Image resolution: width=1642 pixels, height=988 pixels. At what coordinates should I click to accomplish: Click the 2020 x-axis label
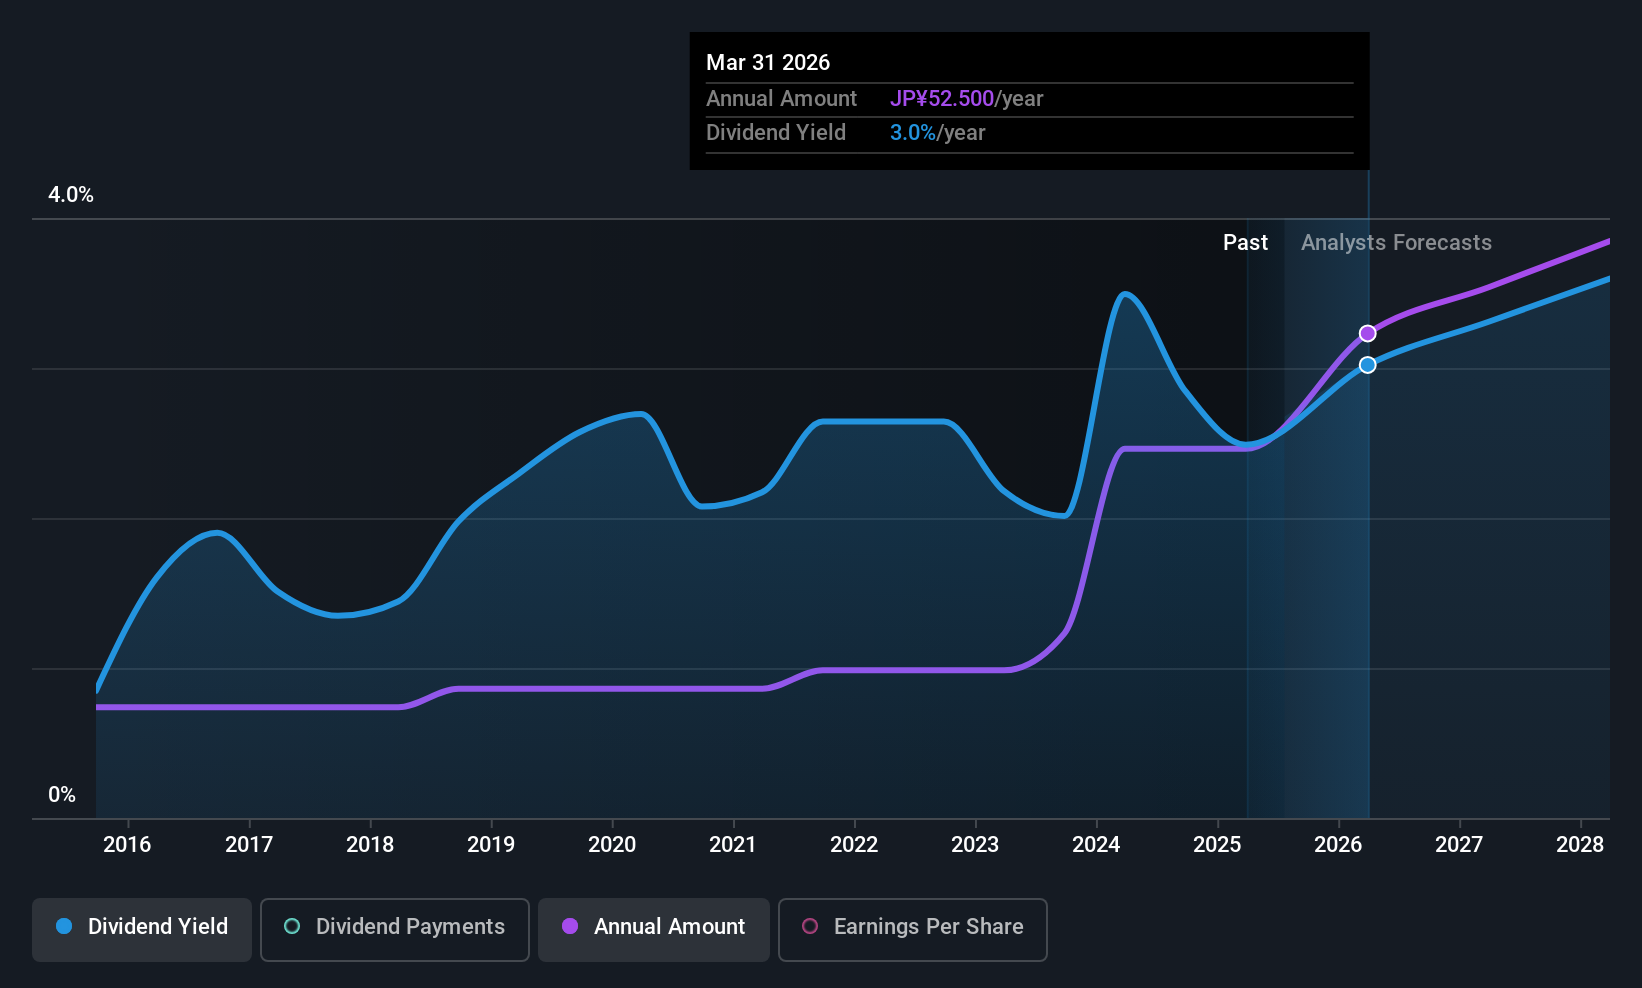pyautogui.click(x=612, y=845)
